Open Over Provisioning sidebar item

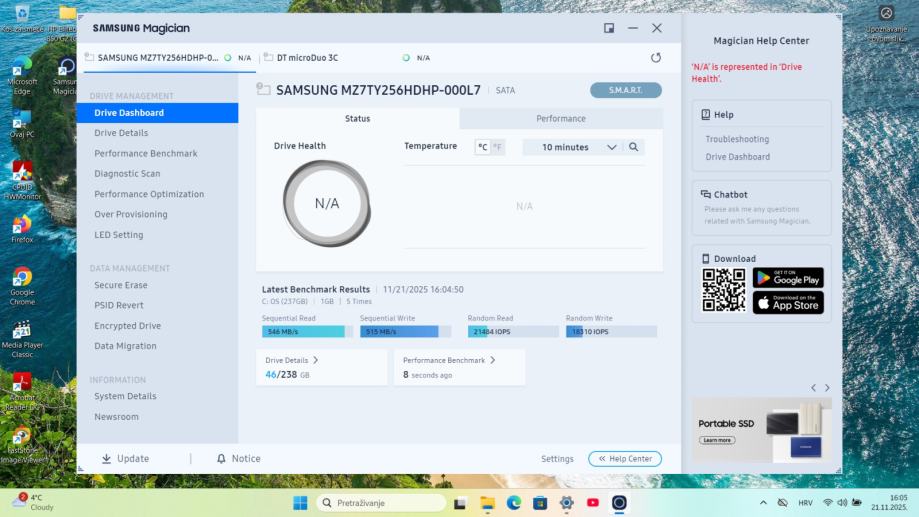click(131, 215)
